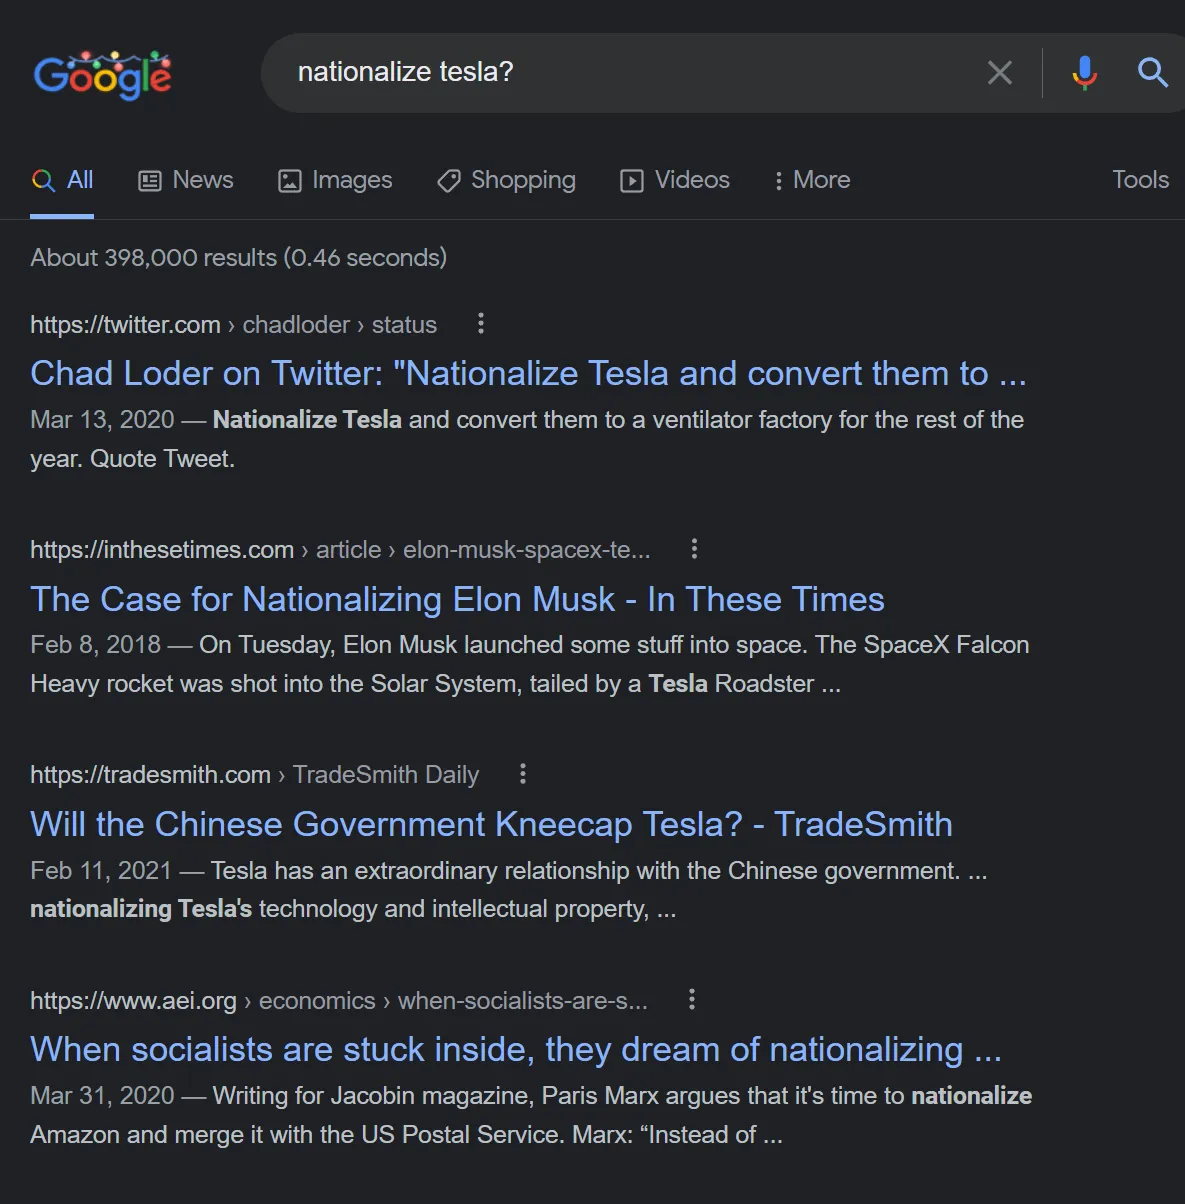Click the "year. Quote Tweet." snippet text
The height and width of the screenshot is (1204, 1185).
click(132, 459)
